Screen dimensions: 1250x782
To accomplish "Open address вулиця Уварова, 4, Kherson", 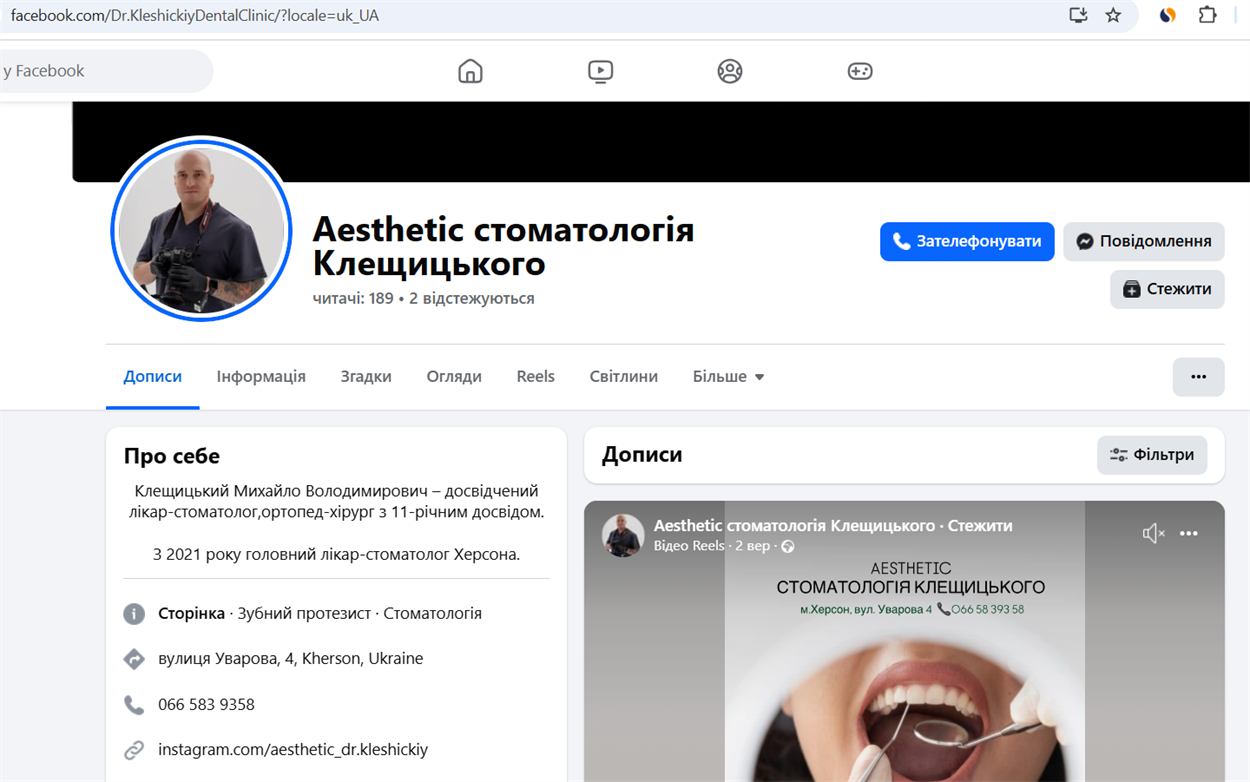I will pyautogui.click(x=290, y=659).
